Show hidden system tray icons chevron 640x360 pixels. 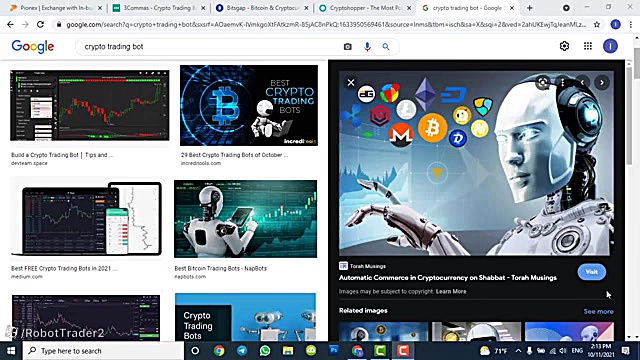(518, 351)
